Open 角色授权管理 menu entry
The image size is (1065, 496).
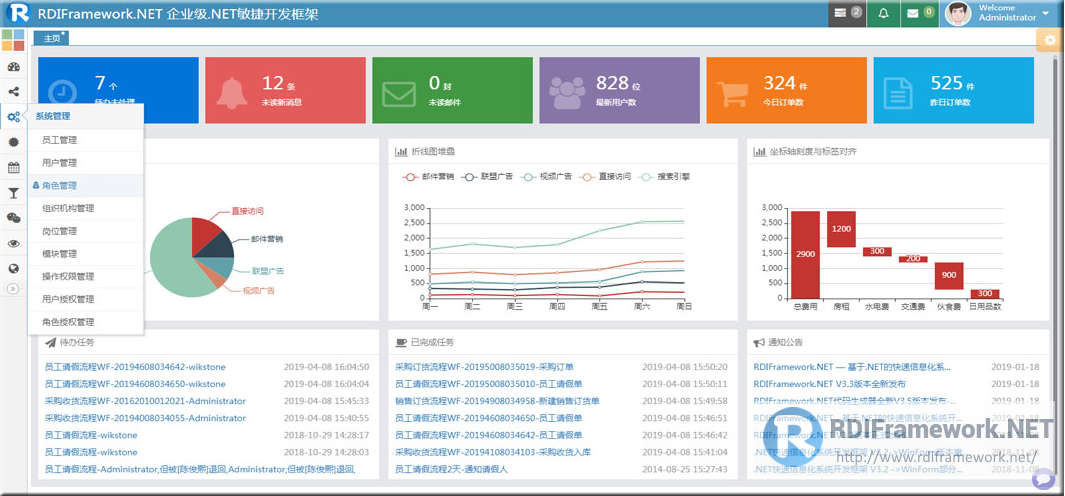(86, 322)
